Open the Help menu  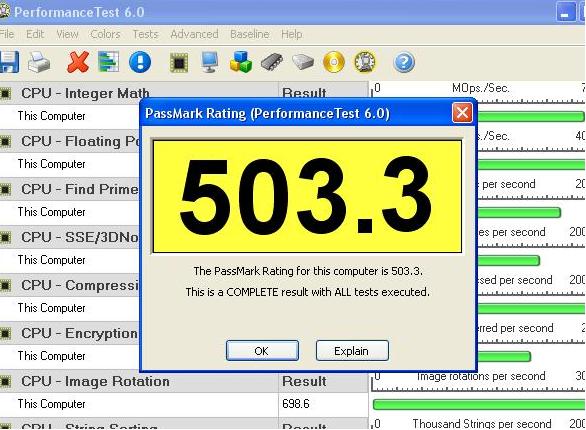[292, 34]
